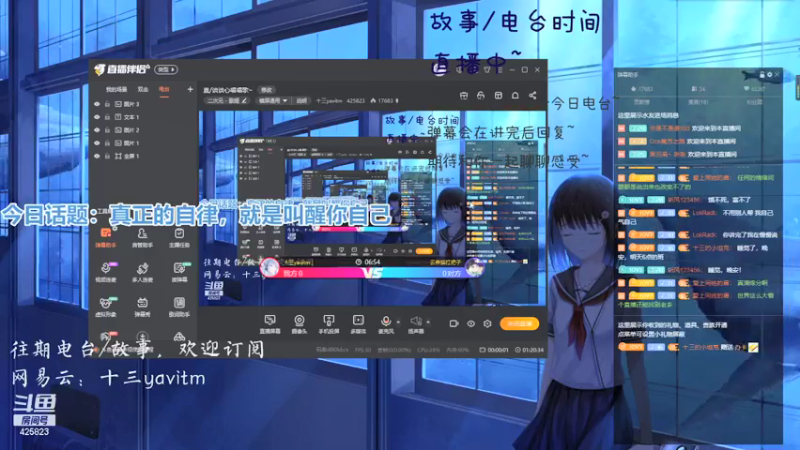Hide the 图片 1 layer
The width and height of the screenshot is (800, 450).
tap(96, 143)
